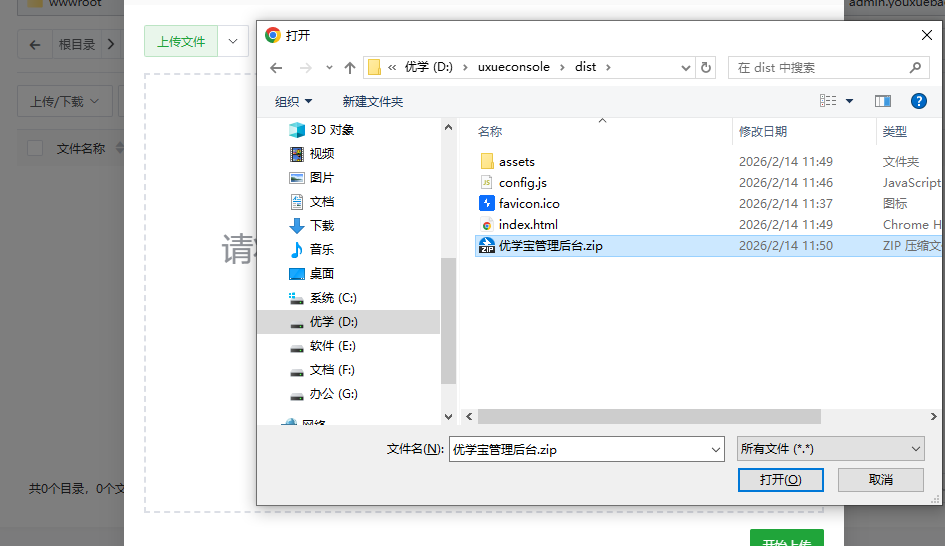Toggle the preview pane icon
The height and width of the screenshot is (546, 945).
[x=883, y=101]
